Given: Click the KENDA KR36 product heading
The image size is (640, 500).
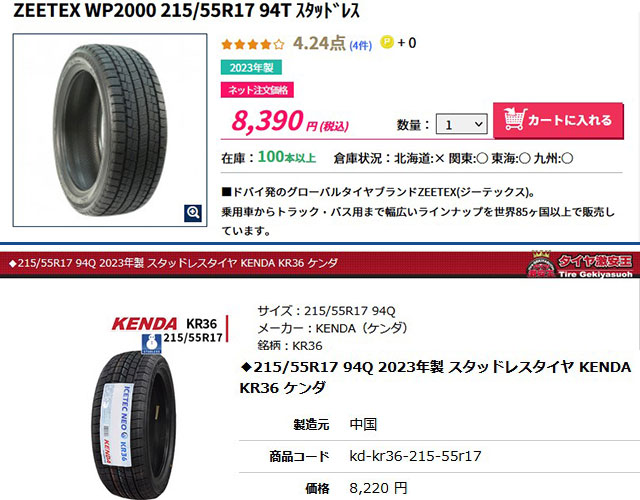Looking at the screenshot, I should (435, 377).
